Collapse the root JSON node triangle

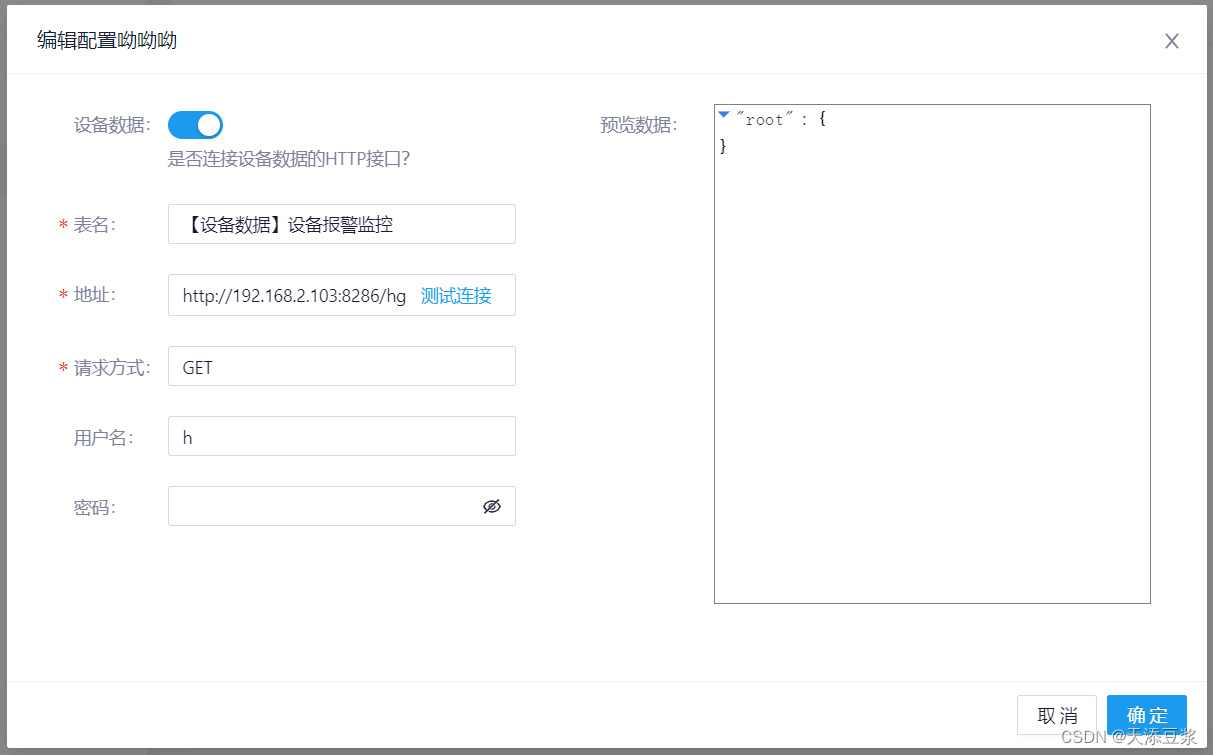click(723, 115)
